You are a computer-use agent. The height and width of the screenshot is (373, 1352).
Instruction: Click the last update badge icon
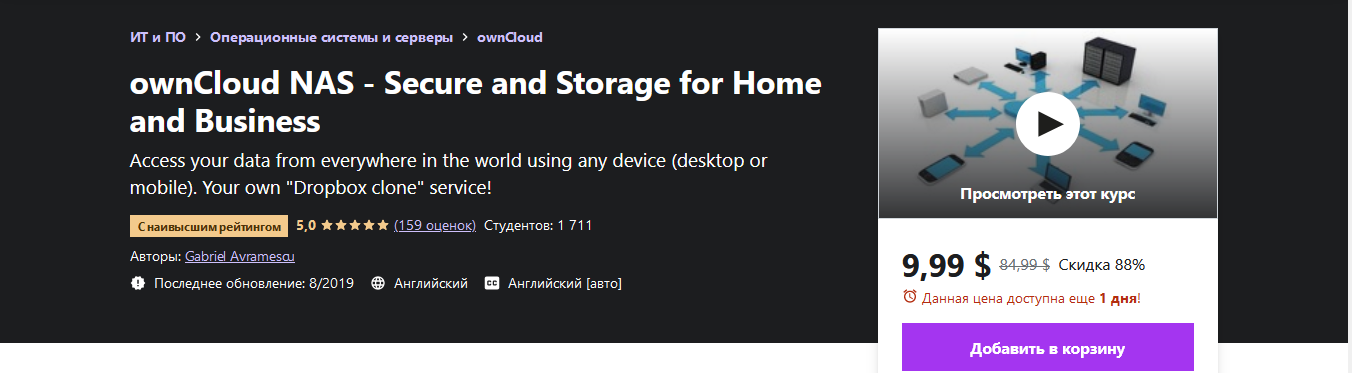(x=138, y=284)
